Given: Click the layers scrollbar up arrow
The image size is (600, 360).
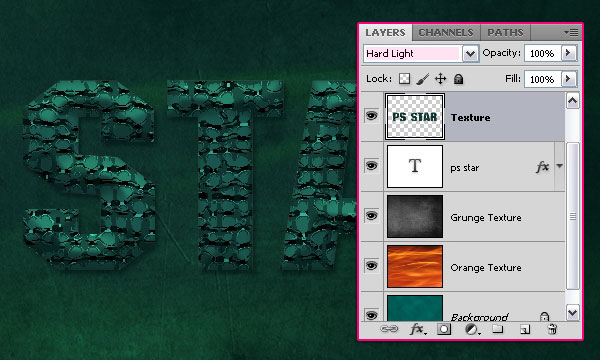Looking at the screenshot, I should (x=572, y=101).
